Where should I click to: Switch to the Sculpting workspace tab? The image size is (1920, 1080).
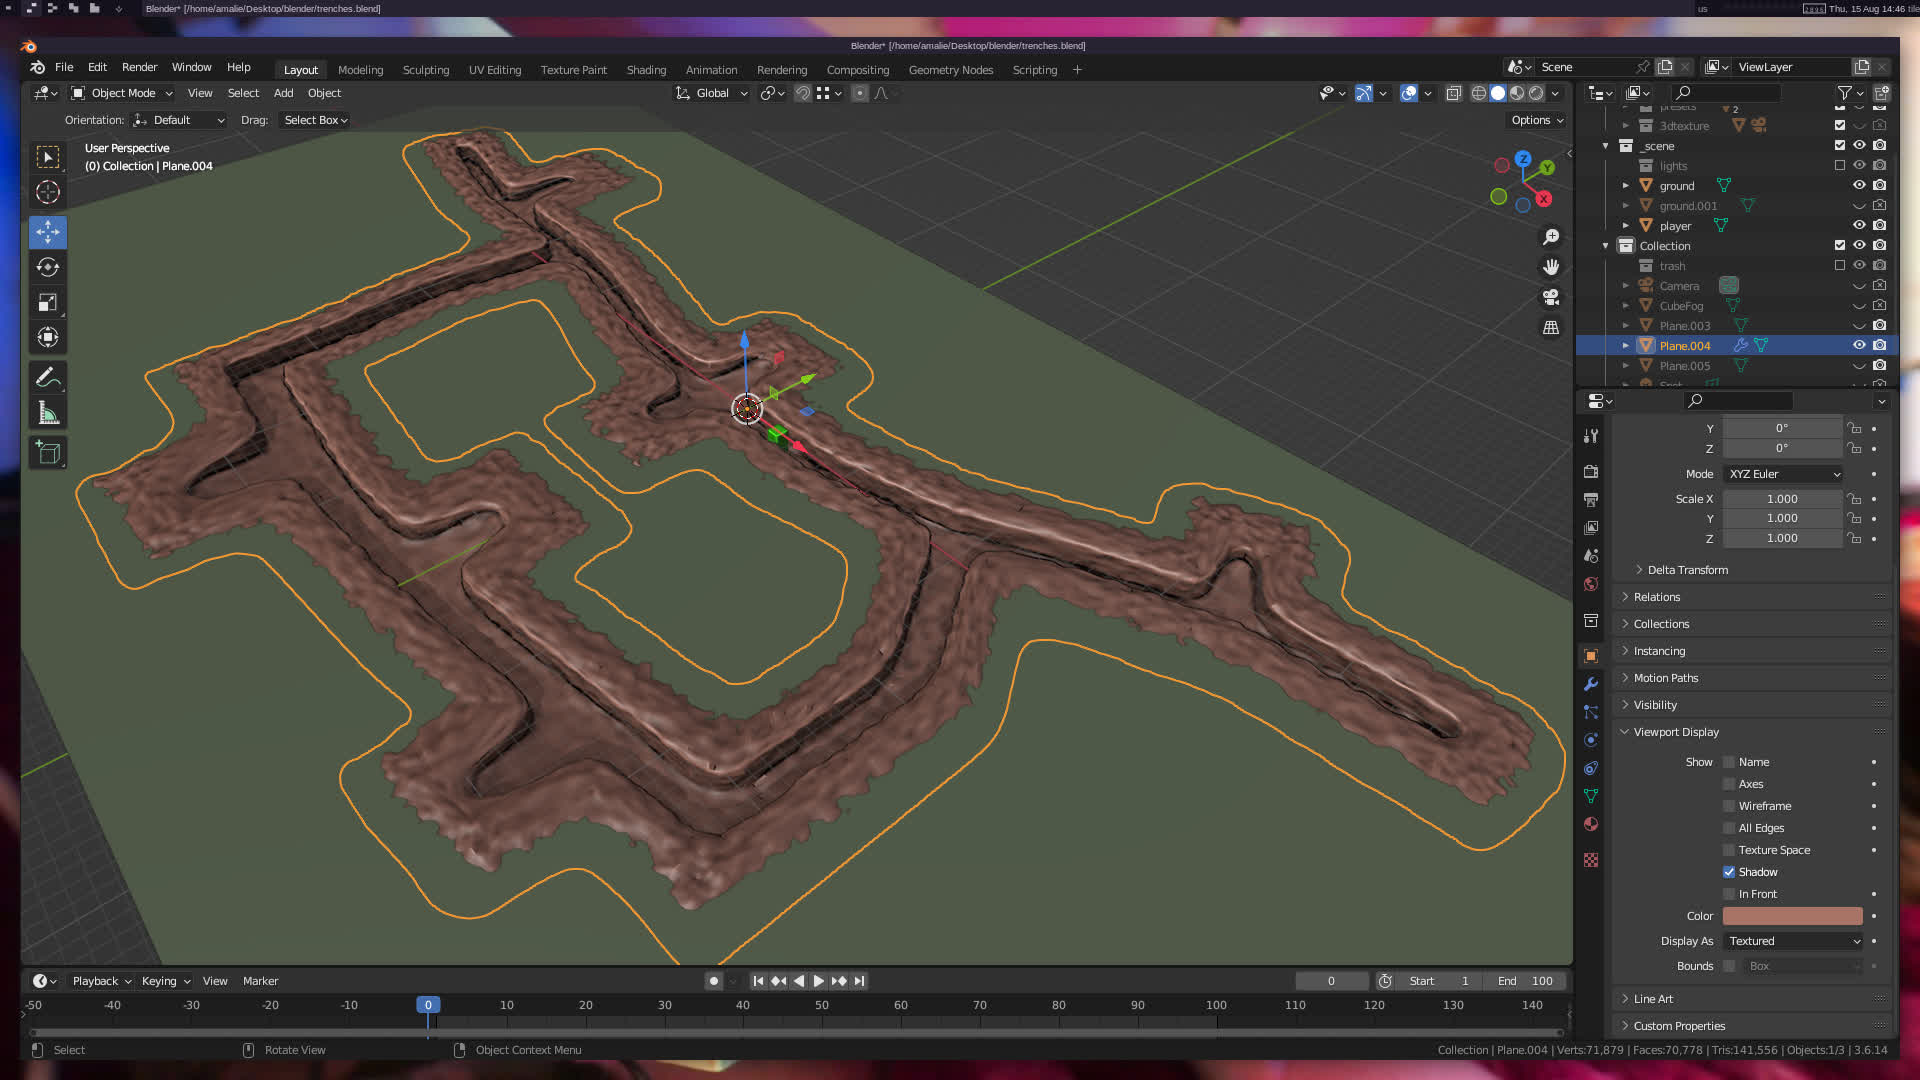(x=425, y=70)
